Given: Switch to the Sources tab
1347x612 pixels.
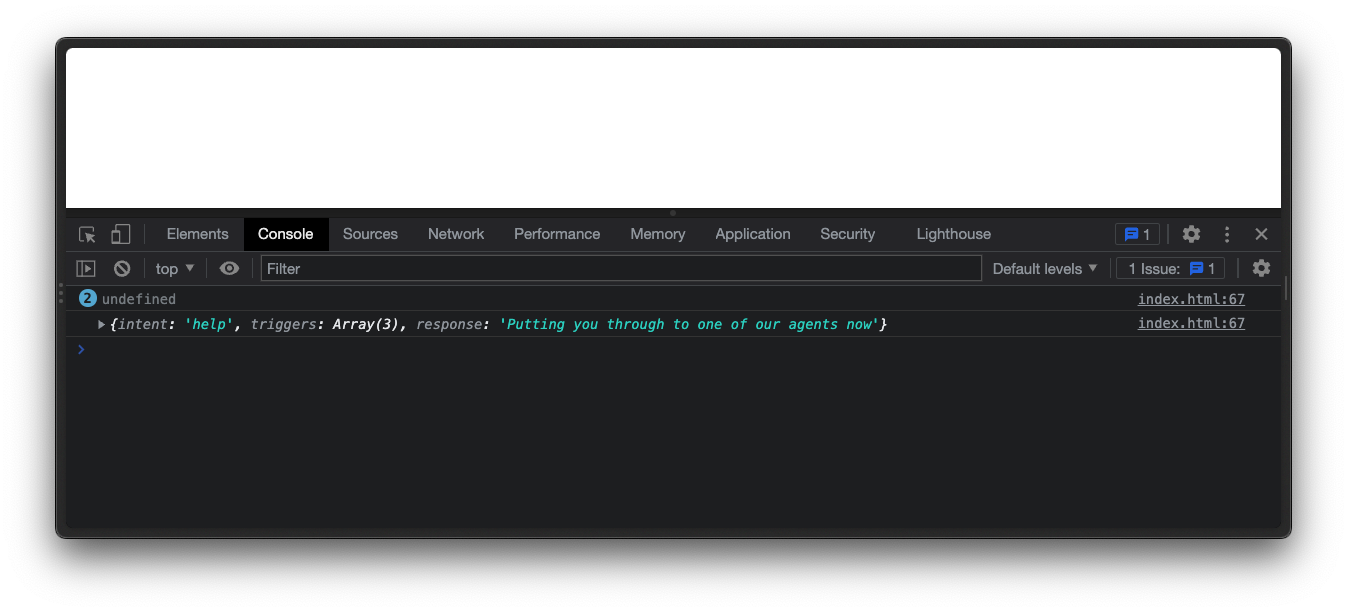Looking at the screenshot, I should (370, 234).
